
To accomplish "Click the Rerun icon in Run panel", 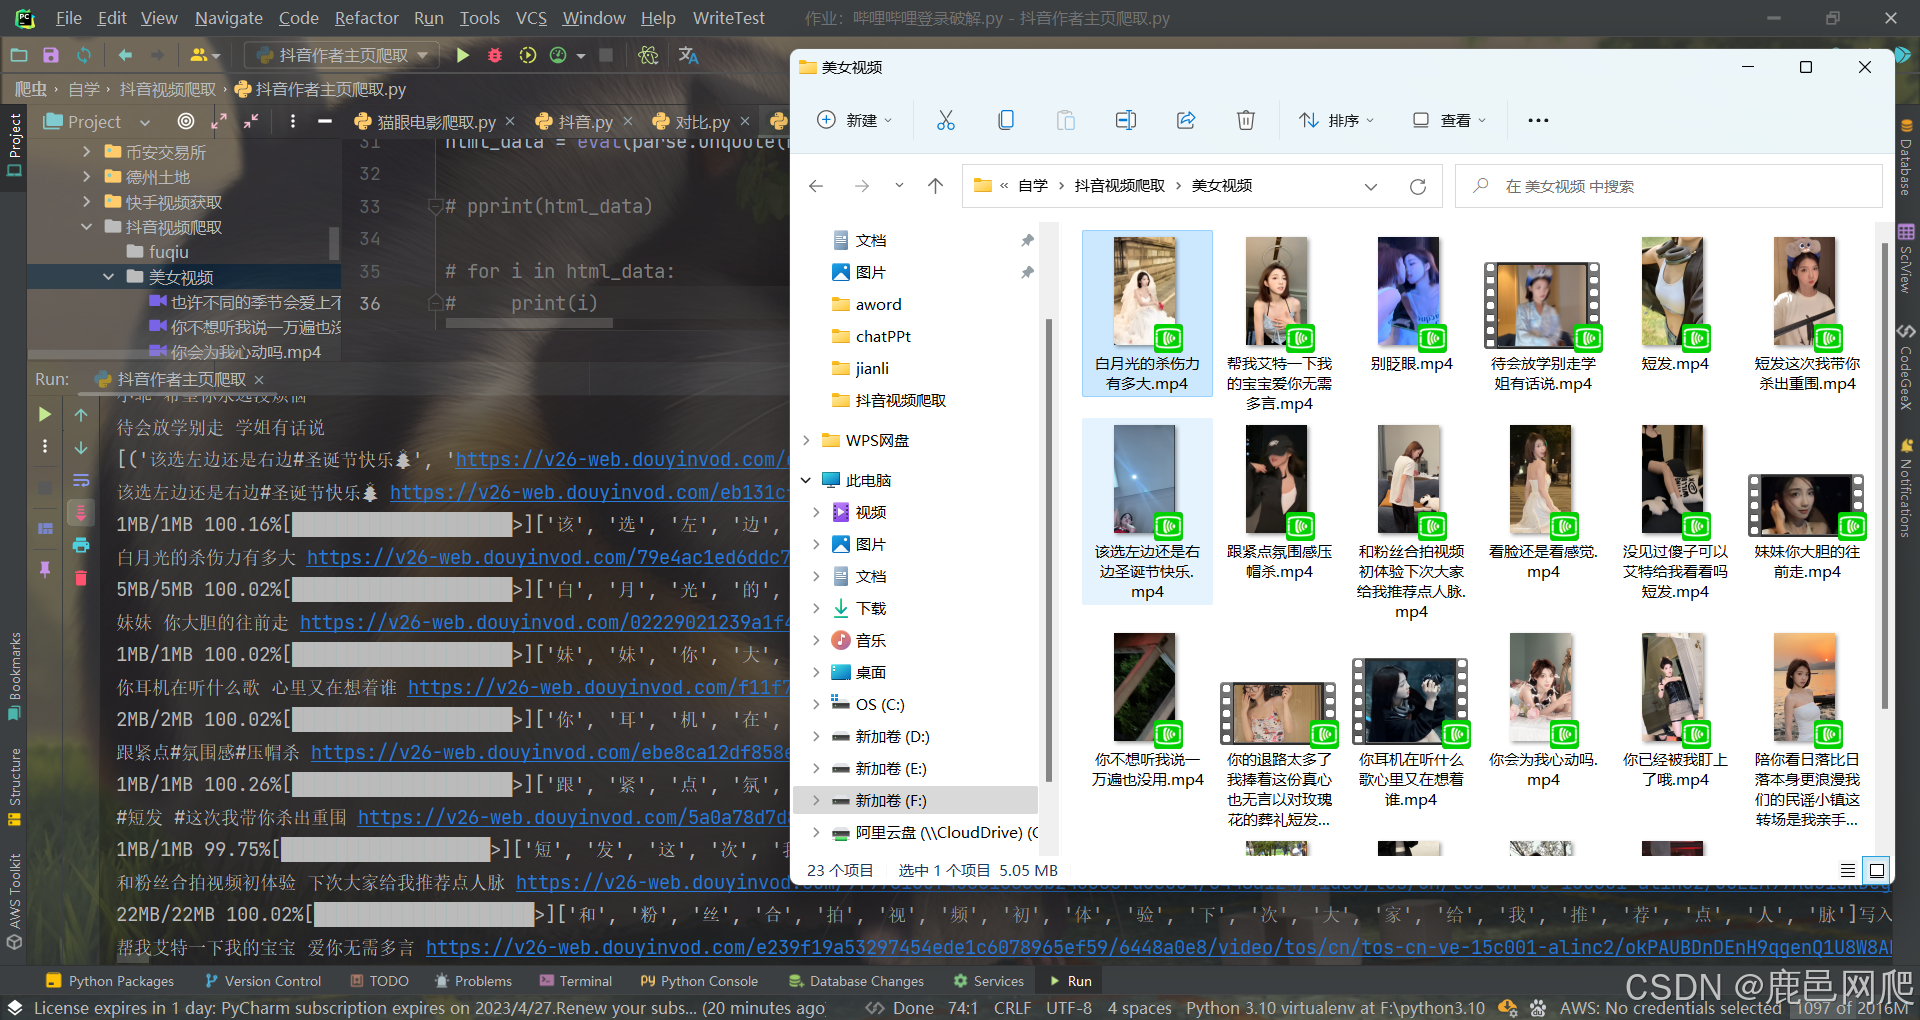I will [x=44, y=414].
